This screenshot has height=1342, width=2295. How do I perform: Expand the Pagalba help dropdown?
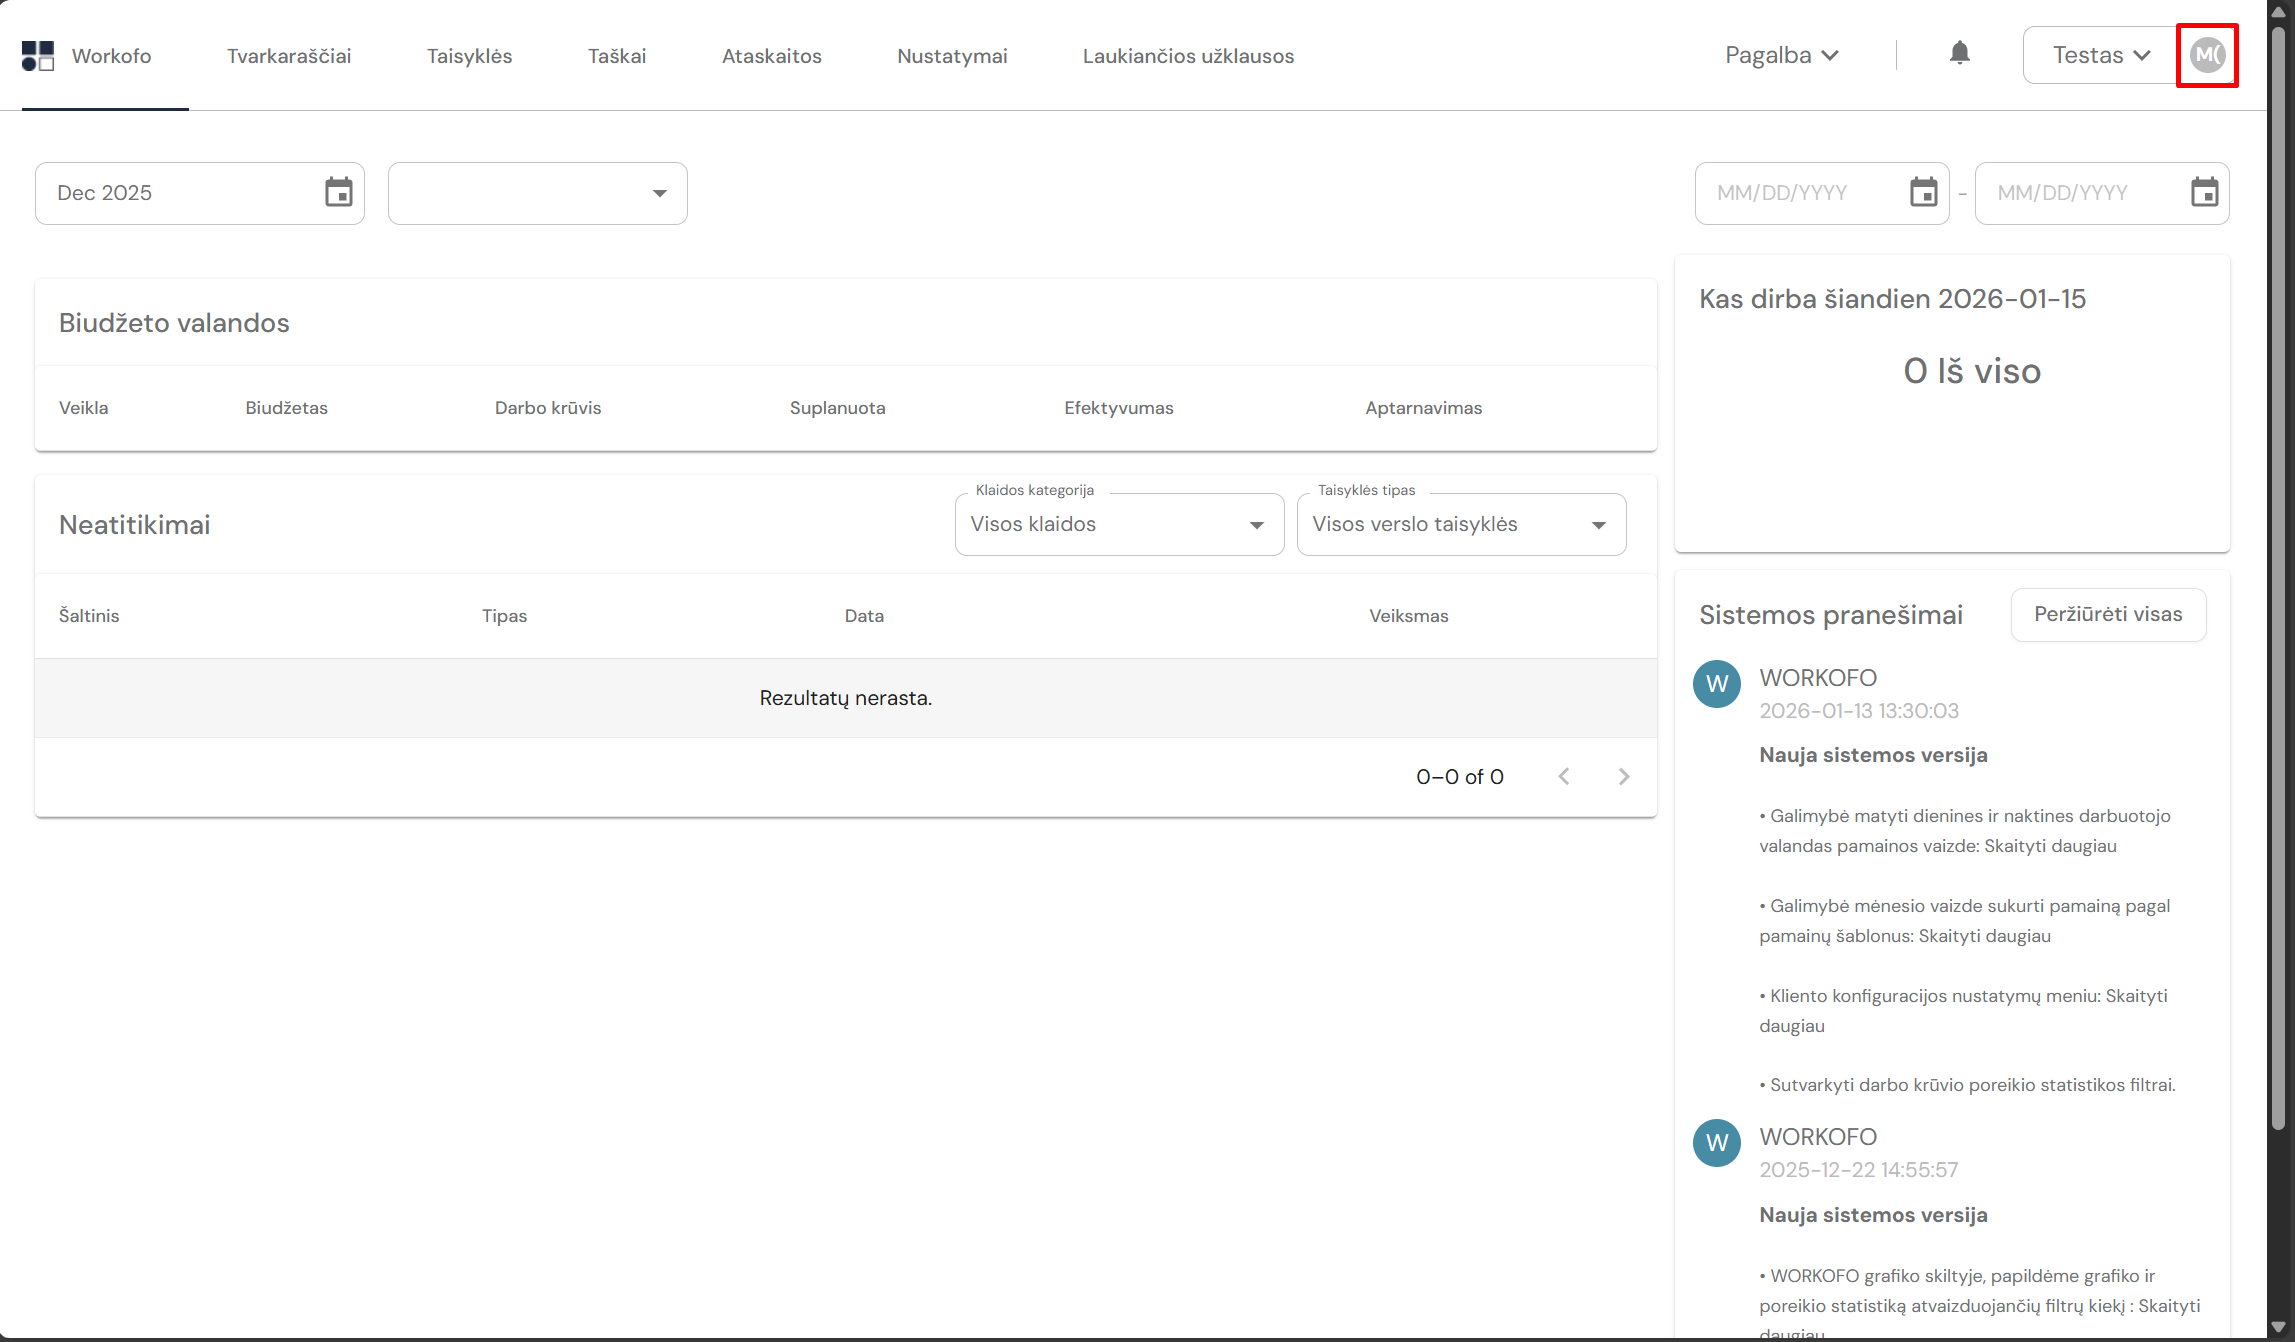(1781, 56)
